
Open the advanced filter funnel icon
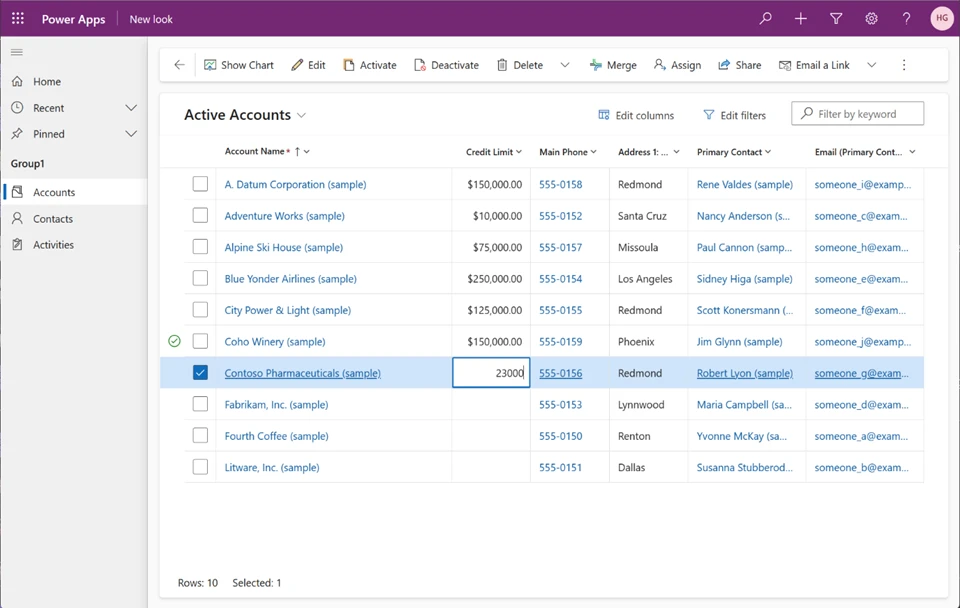pyautogui.click(x=836, y=19)
